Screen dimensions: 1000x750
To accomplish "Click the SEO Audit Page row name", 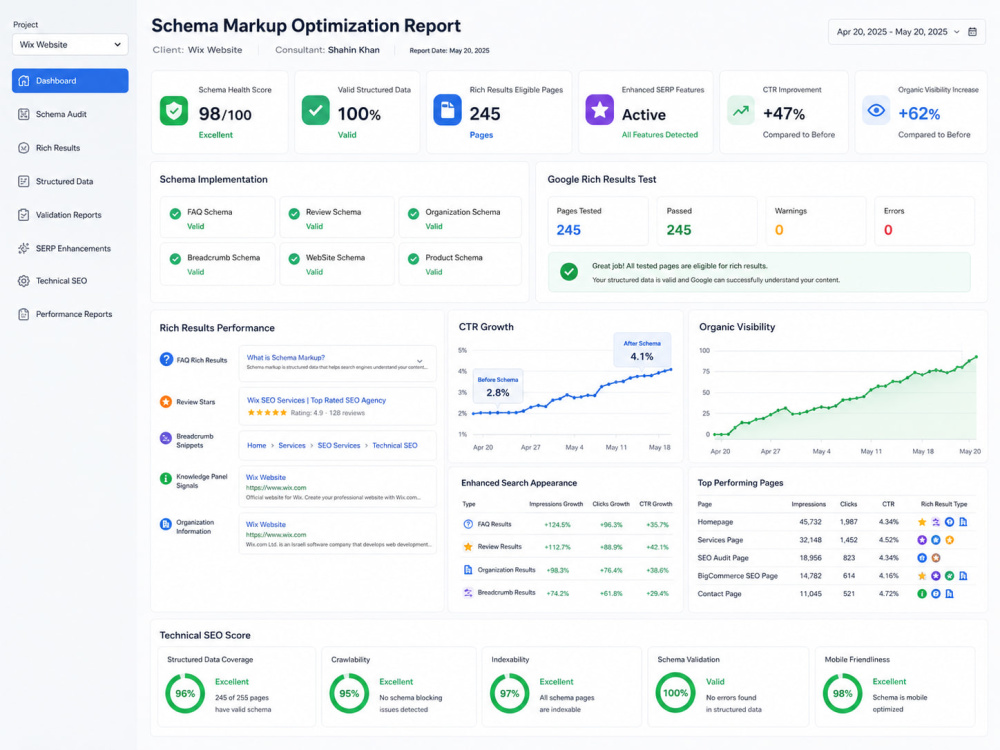I will [x=723, y=558].
